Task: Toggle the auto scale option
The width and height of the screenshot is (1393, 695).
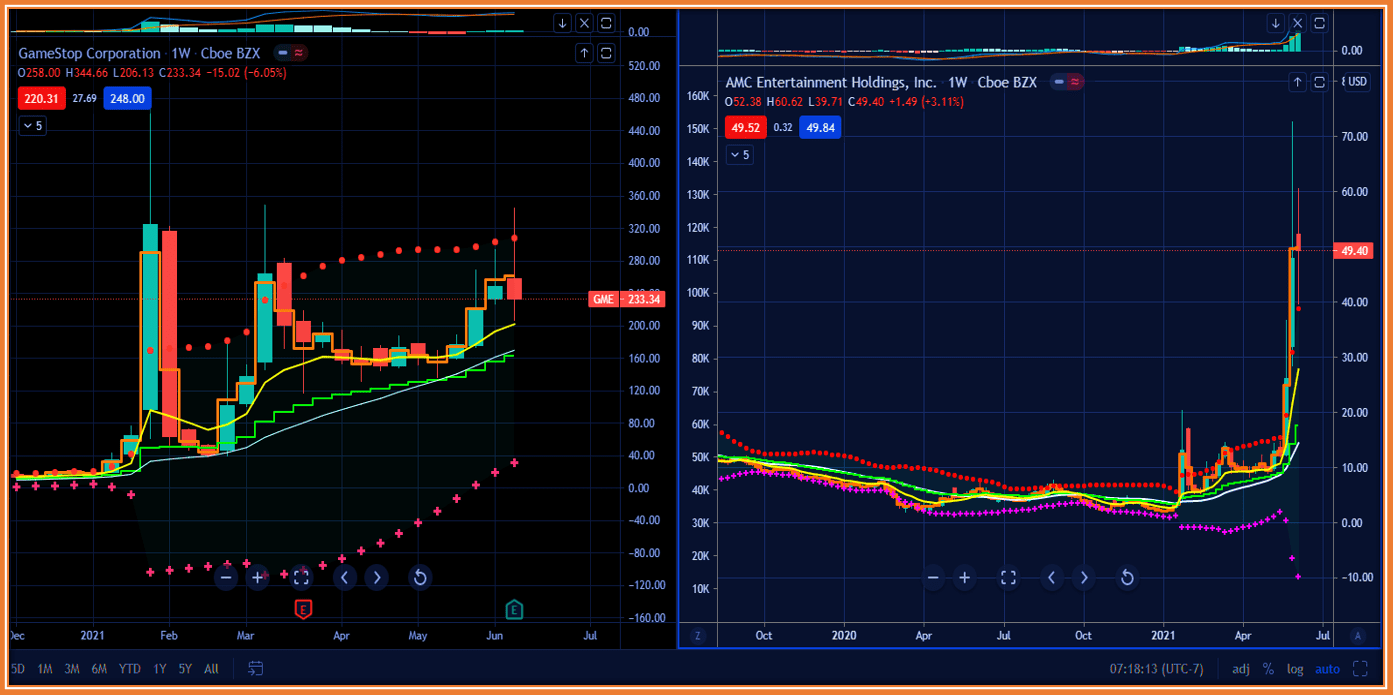Action: point(1327,669)
